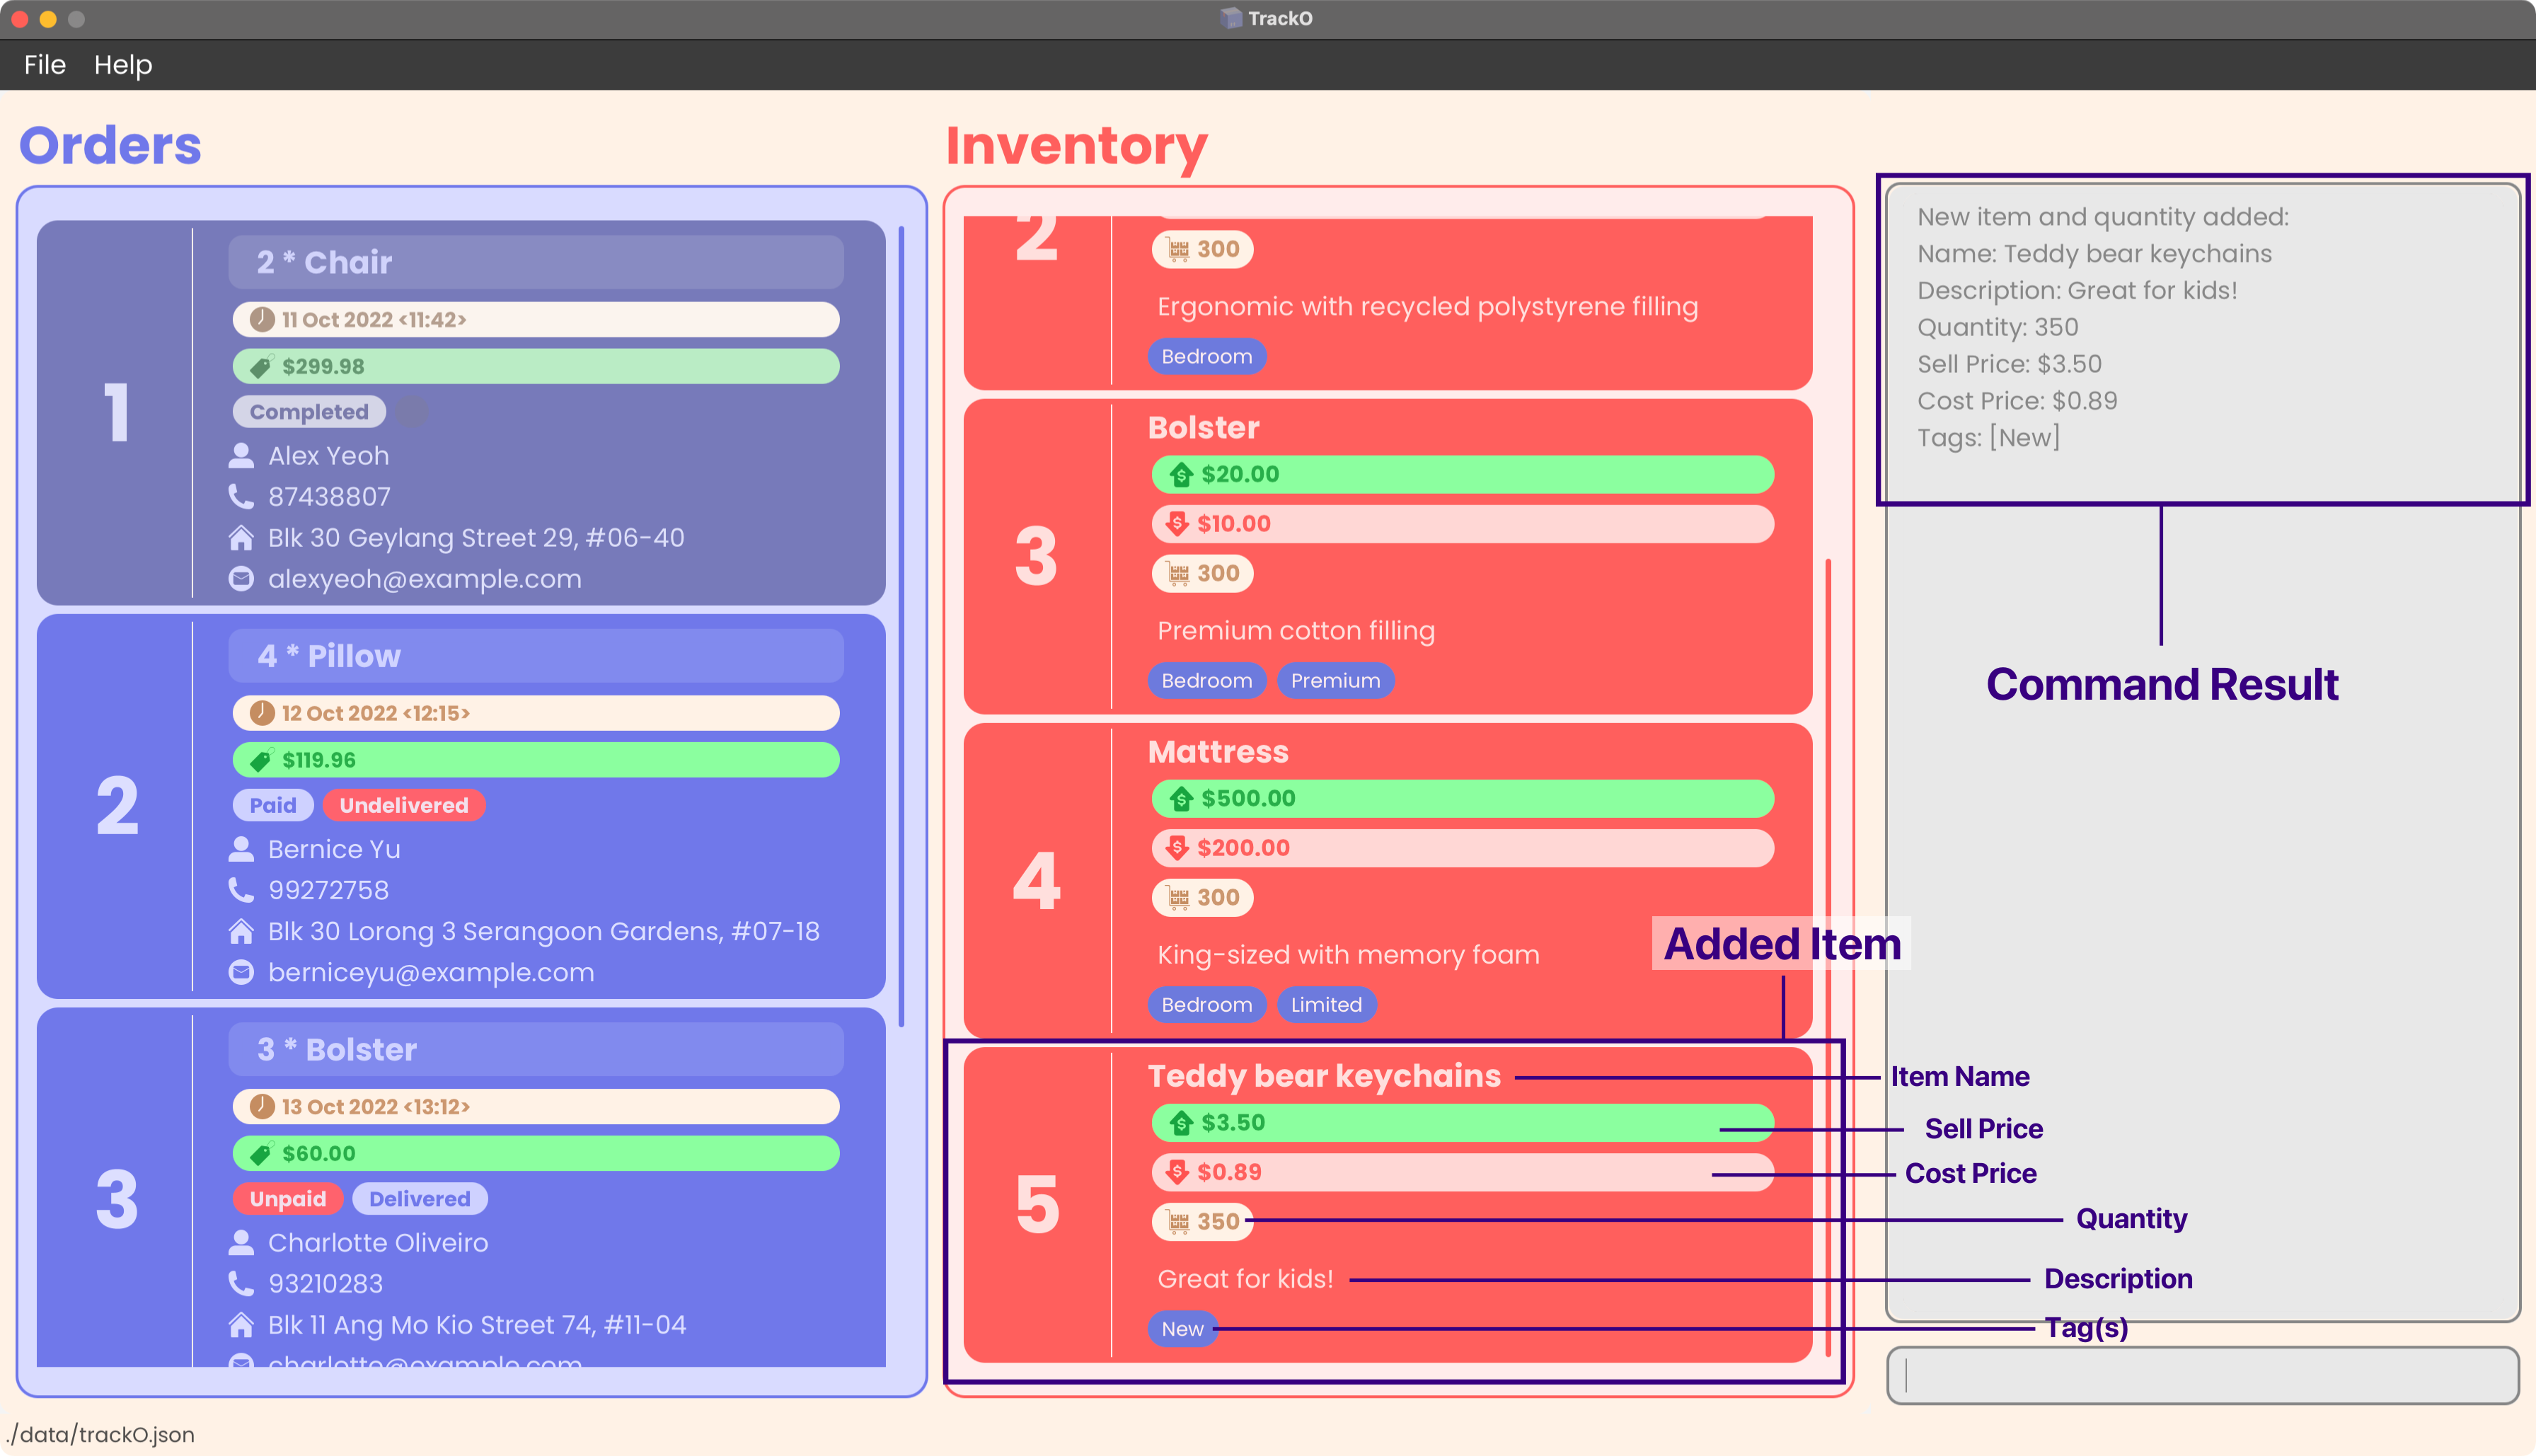
Task: Click the 'Tags: [New]' result line
Action: (1988, 438)
